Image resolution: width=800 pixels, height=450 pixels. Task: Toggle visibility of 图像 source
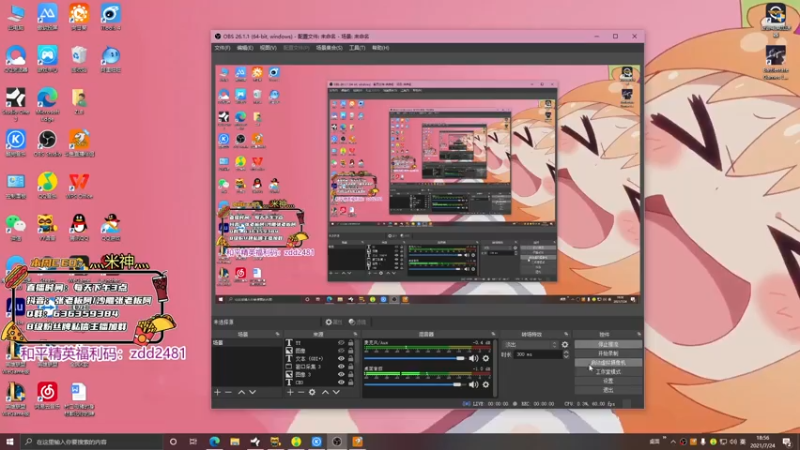tap(341, 351)
